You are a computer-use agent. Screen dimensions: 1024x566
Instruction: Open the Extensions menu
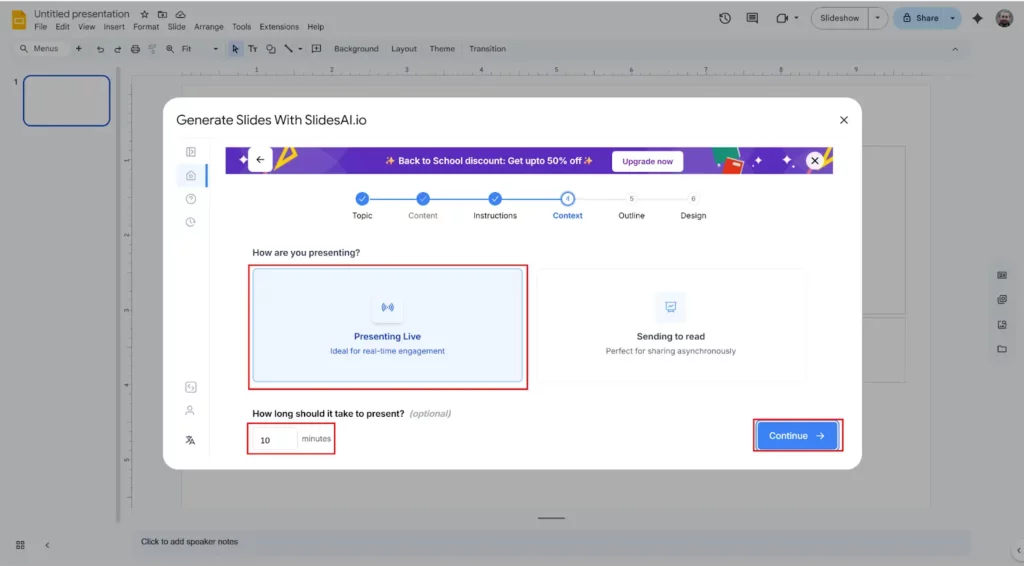click(279, 27)
